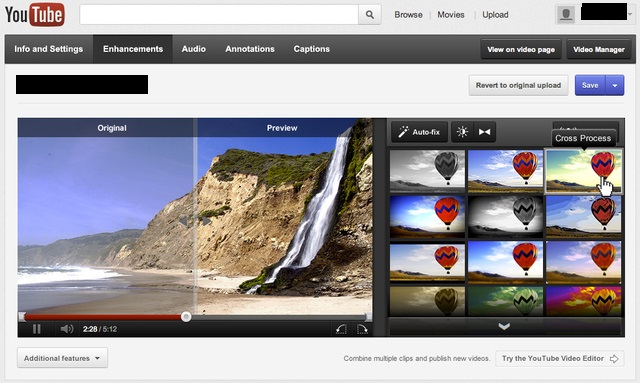Click the Browse link
This screenshot has width=640, height=383.
tap(408, 15)
